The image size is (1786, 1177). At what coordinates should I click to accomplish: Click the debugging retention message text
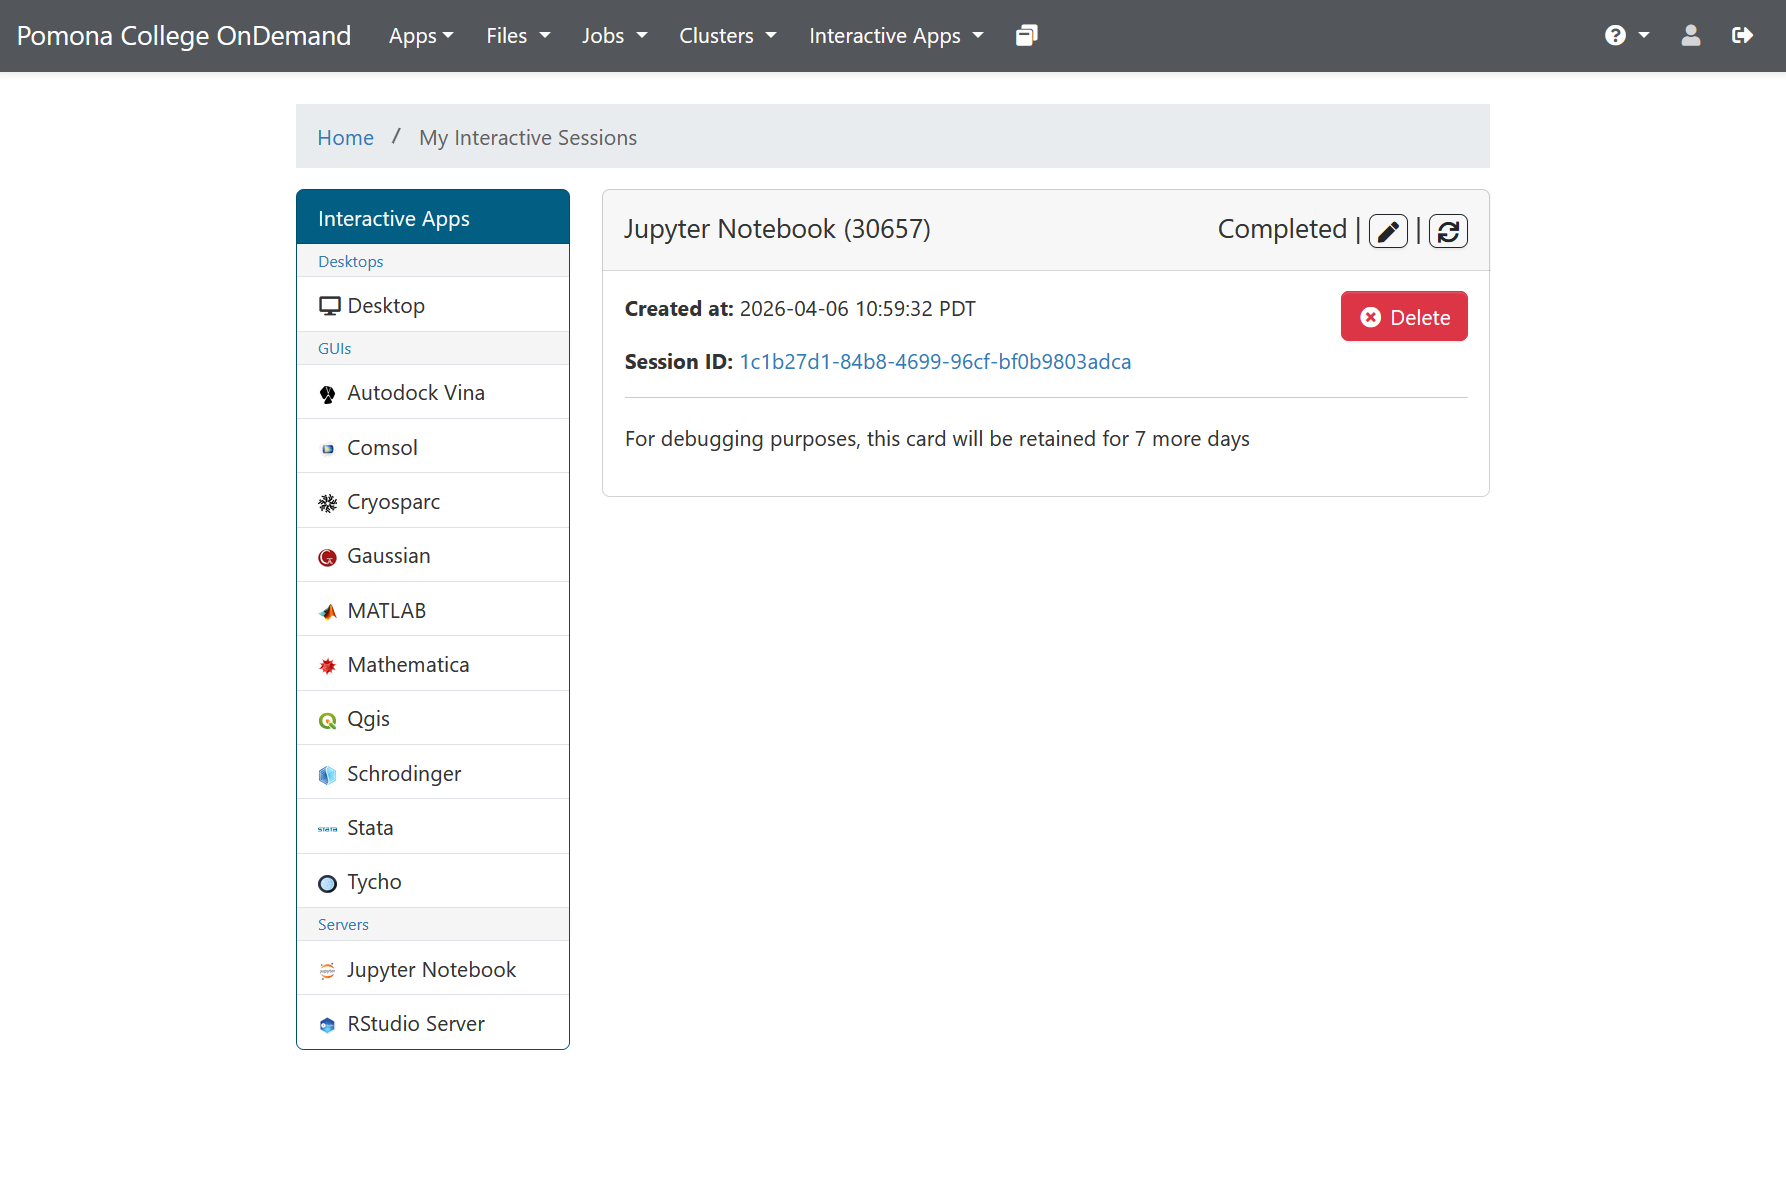937,439
